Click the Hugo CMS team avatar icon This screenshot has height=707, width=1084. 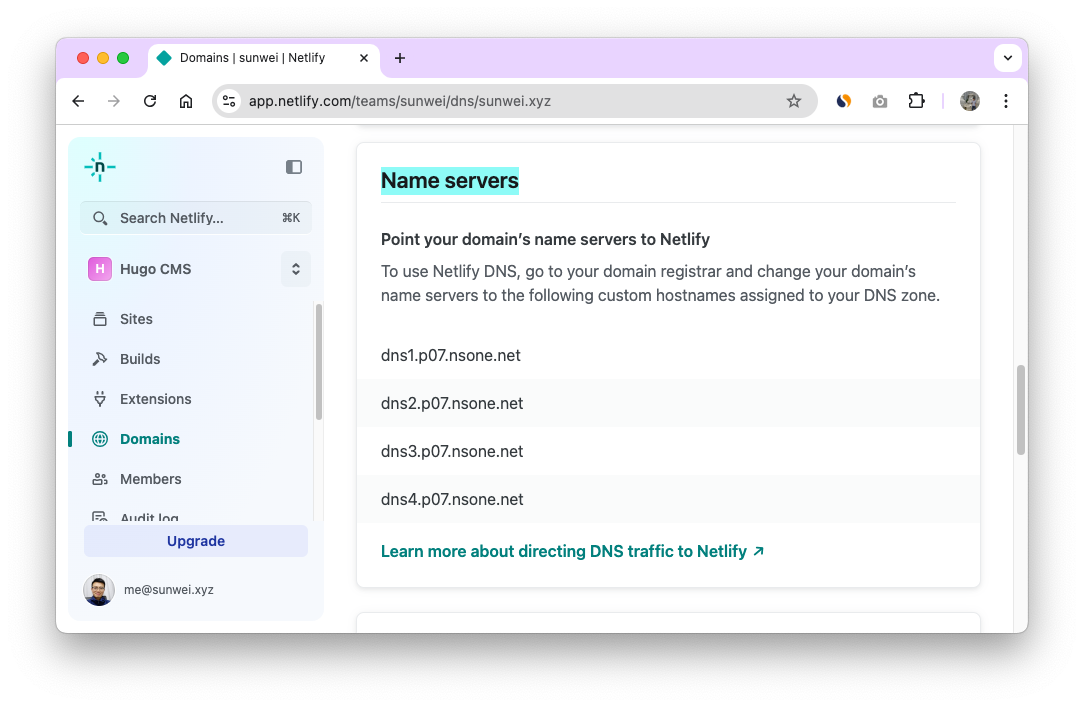pyautogui.click(x=100, y=269)
